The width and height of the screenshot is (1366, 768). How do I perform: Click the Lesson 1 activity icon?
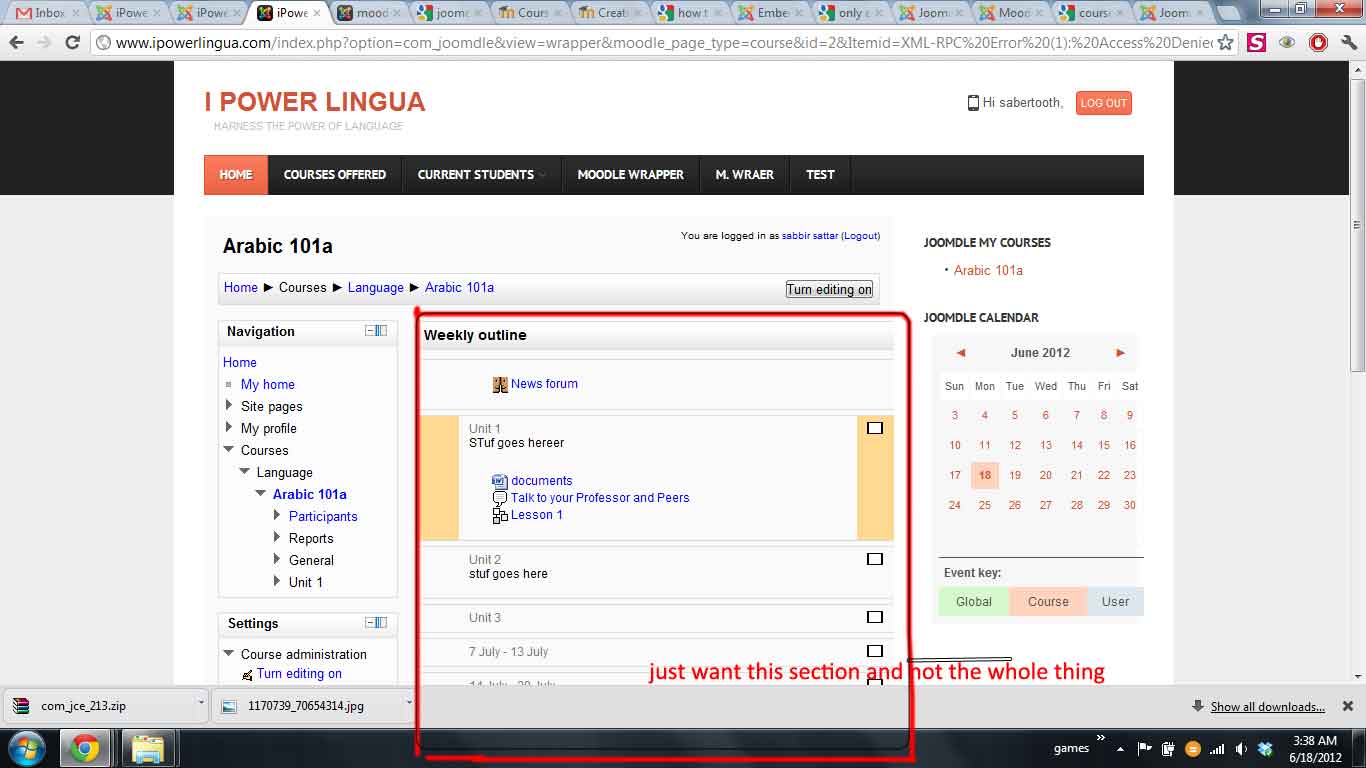tap(500, 515)
